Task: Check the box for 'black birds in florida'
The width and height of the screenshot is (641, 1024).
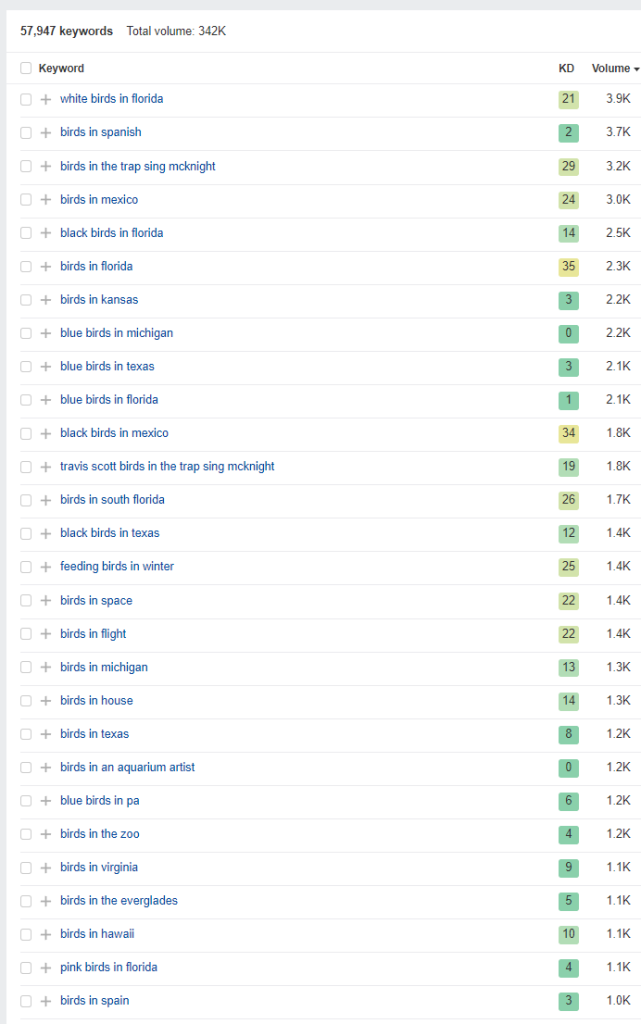Action: point(26,233)
